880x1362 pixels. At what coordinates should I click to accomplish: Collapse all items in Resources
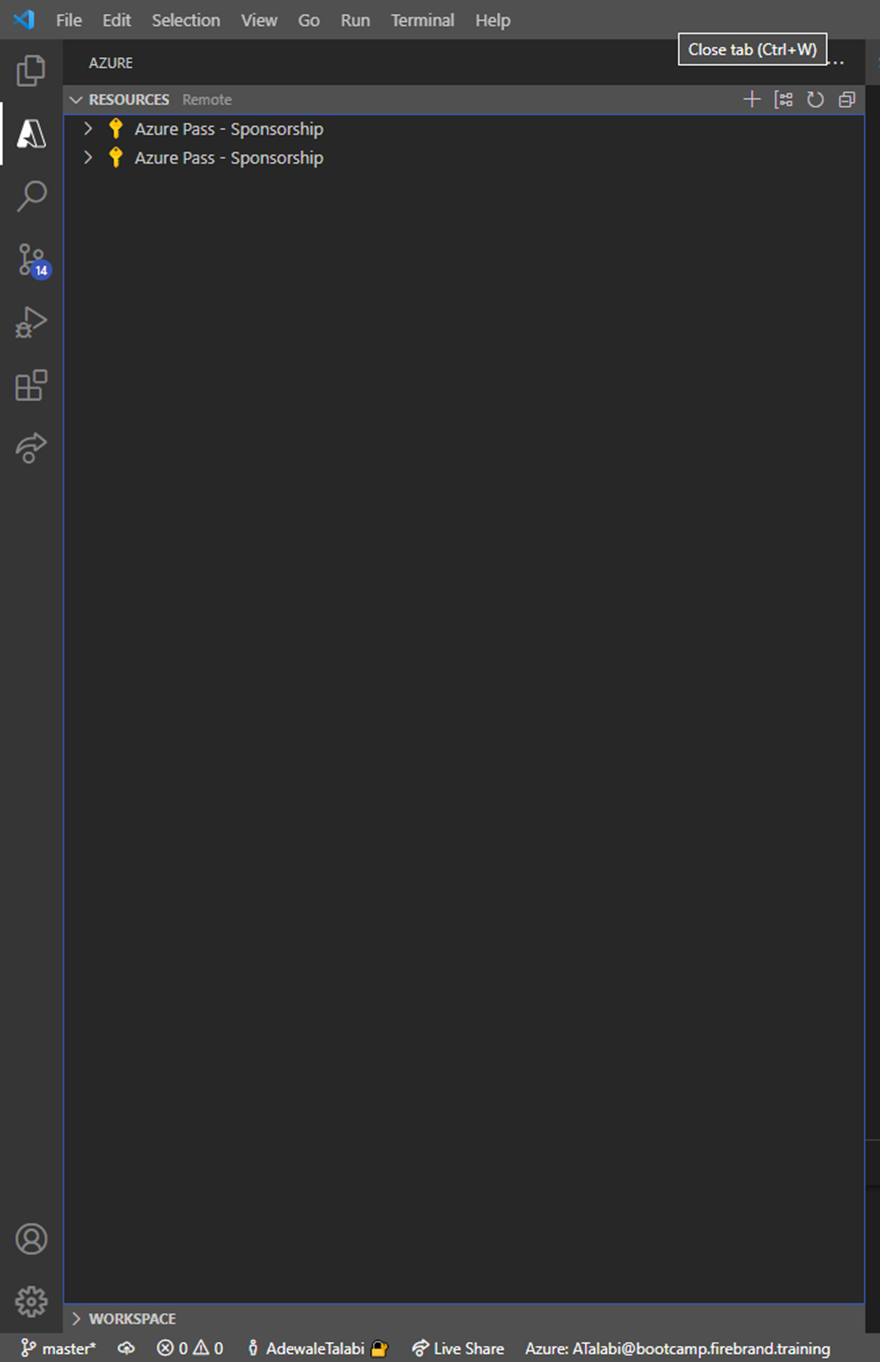point(847,99)
